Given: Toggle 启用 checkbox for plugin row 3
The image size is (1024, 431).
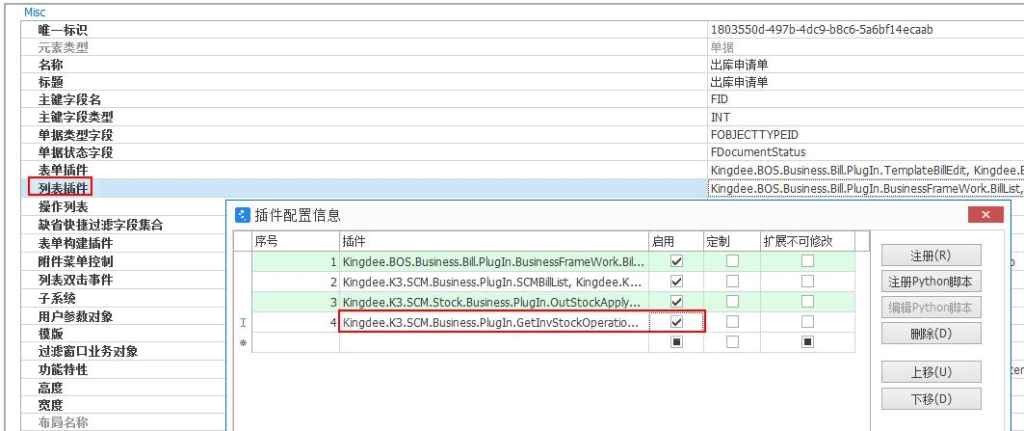Looking at the screenshot, I should click(x=677, y=302).
